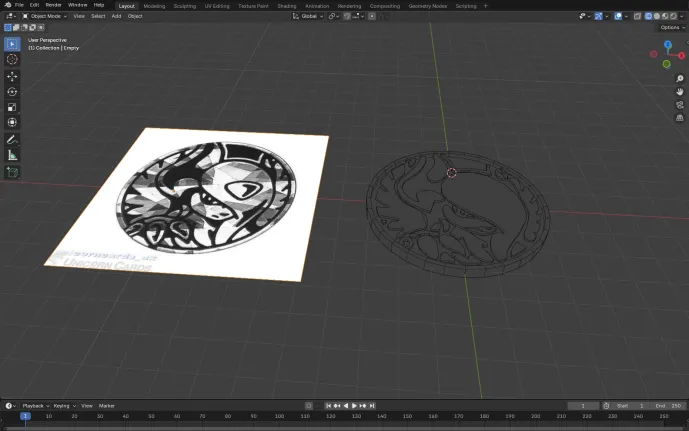Screen dimensions: 689x431
Task: Open the Add menu in viewport header
Action: [x=116, y=16]
